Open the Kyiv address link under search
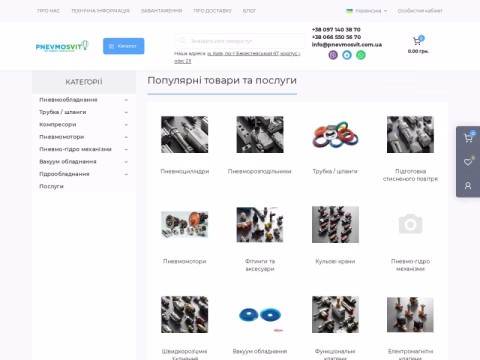 [x=237, y=57]
